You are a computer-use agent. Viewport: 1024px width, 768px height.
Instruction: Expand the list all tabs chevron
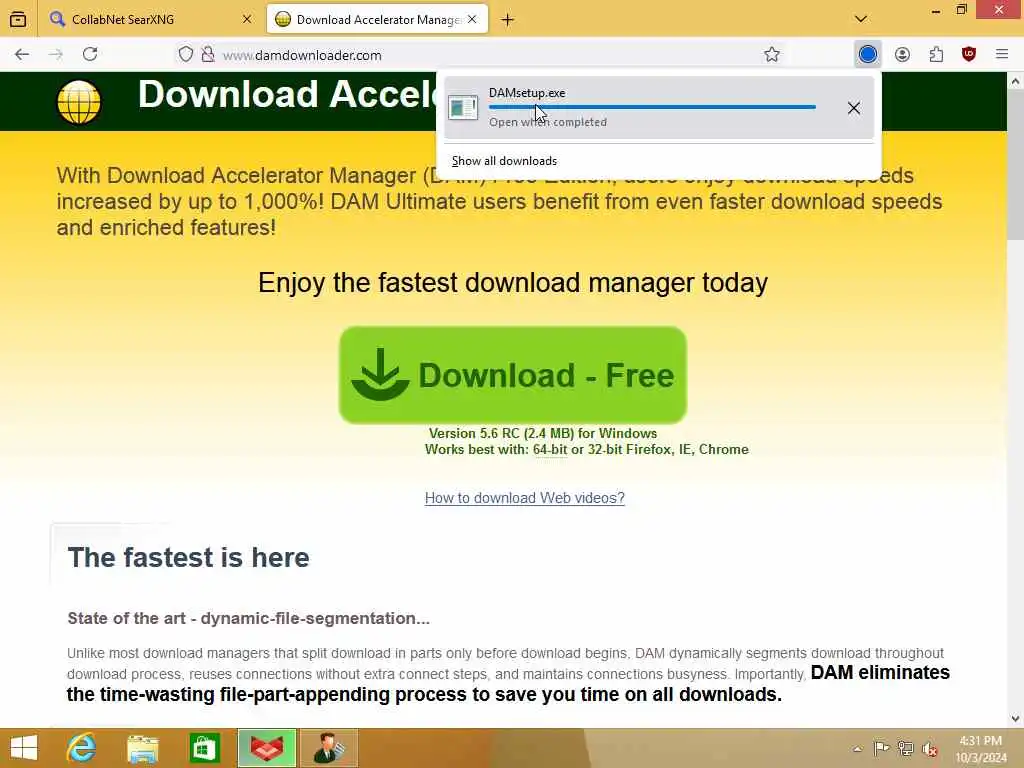[861, 20]
